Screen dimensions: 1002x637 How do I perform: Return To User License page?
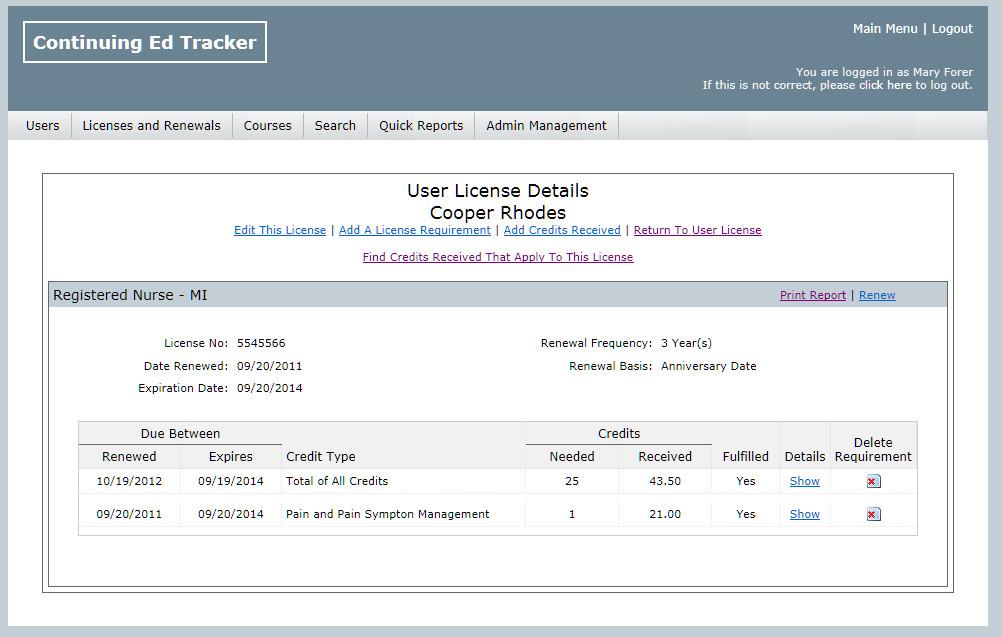697,230
